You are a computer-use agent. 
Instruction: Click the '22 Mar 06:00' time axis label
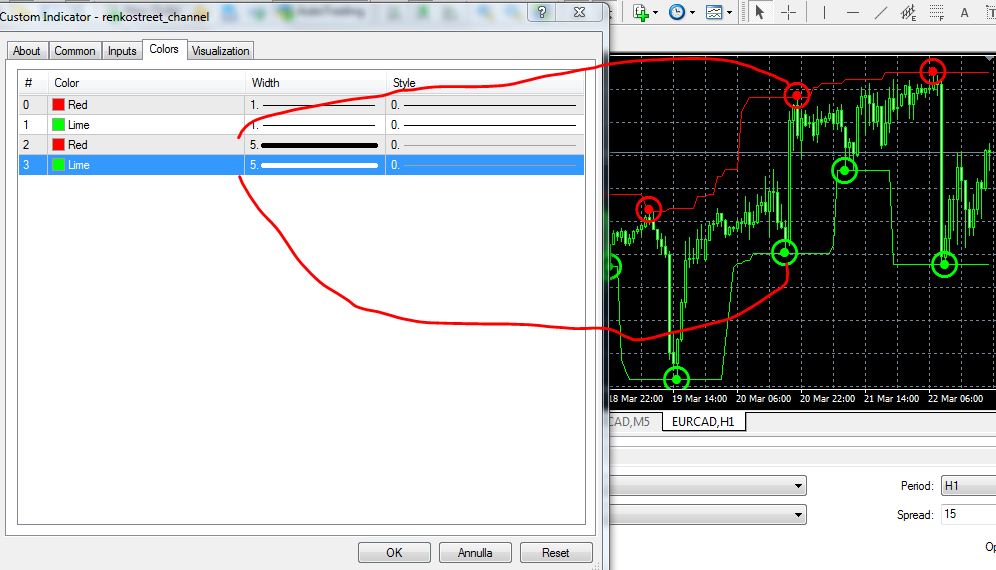pyautogui.click(x=955, y=398)
